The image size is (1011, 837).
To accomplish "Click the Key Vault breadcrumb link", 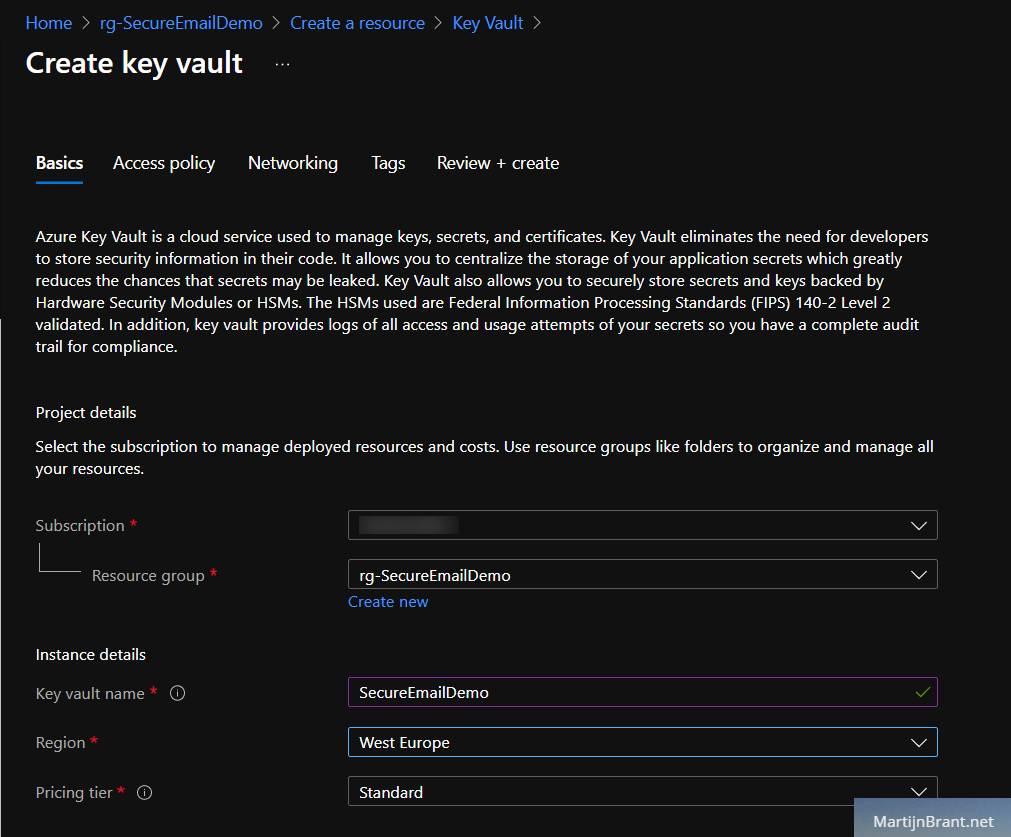I will tap(487, 23).
